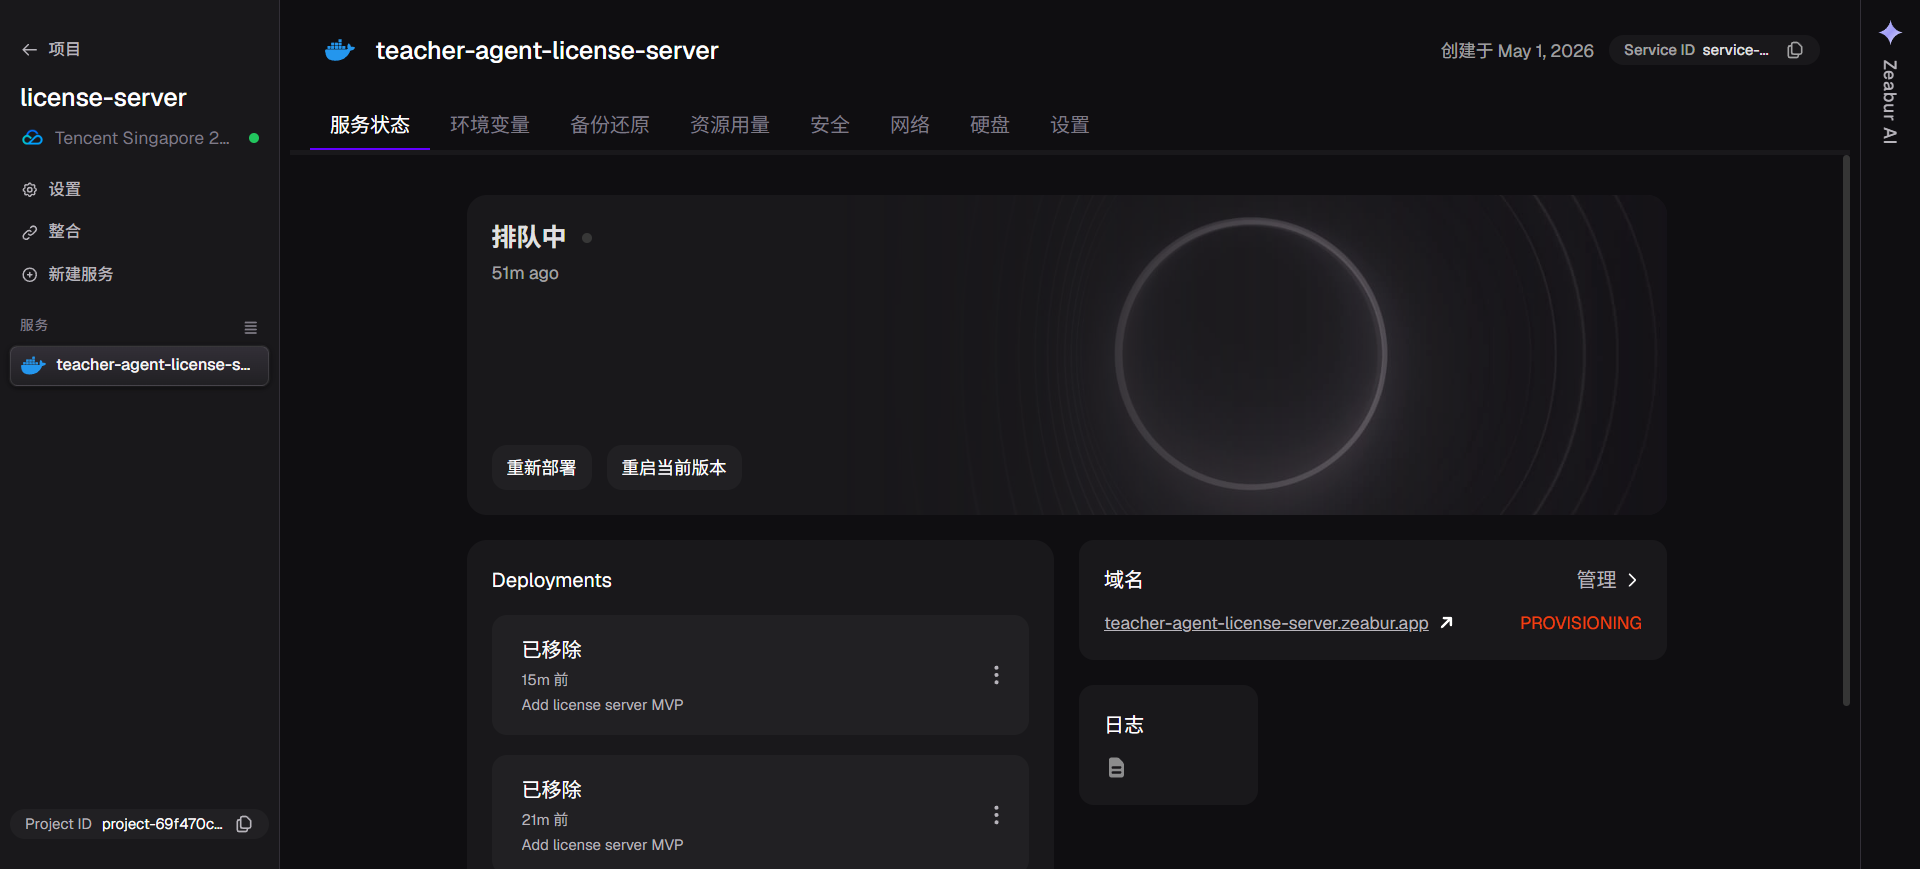The image size is (1920, 869).
Task: Go to the 设置 tab in header
Action: tap(1070, 125)
